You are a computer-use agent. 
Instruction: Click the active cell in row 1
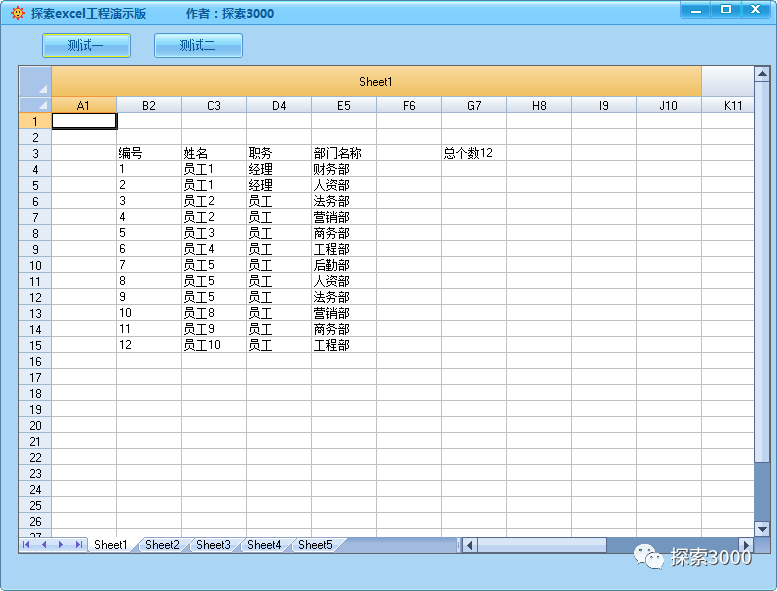coord(84,121)
